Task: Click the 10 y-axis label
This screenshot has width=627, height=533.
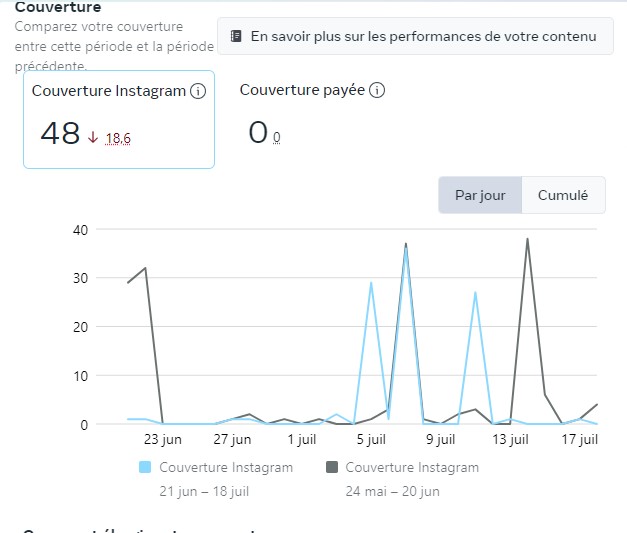Action: [x=80, y=376]
